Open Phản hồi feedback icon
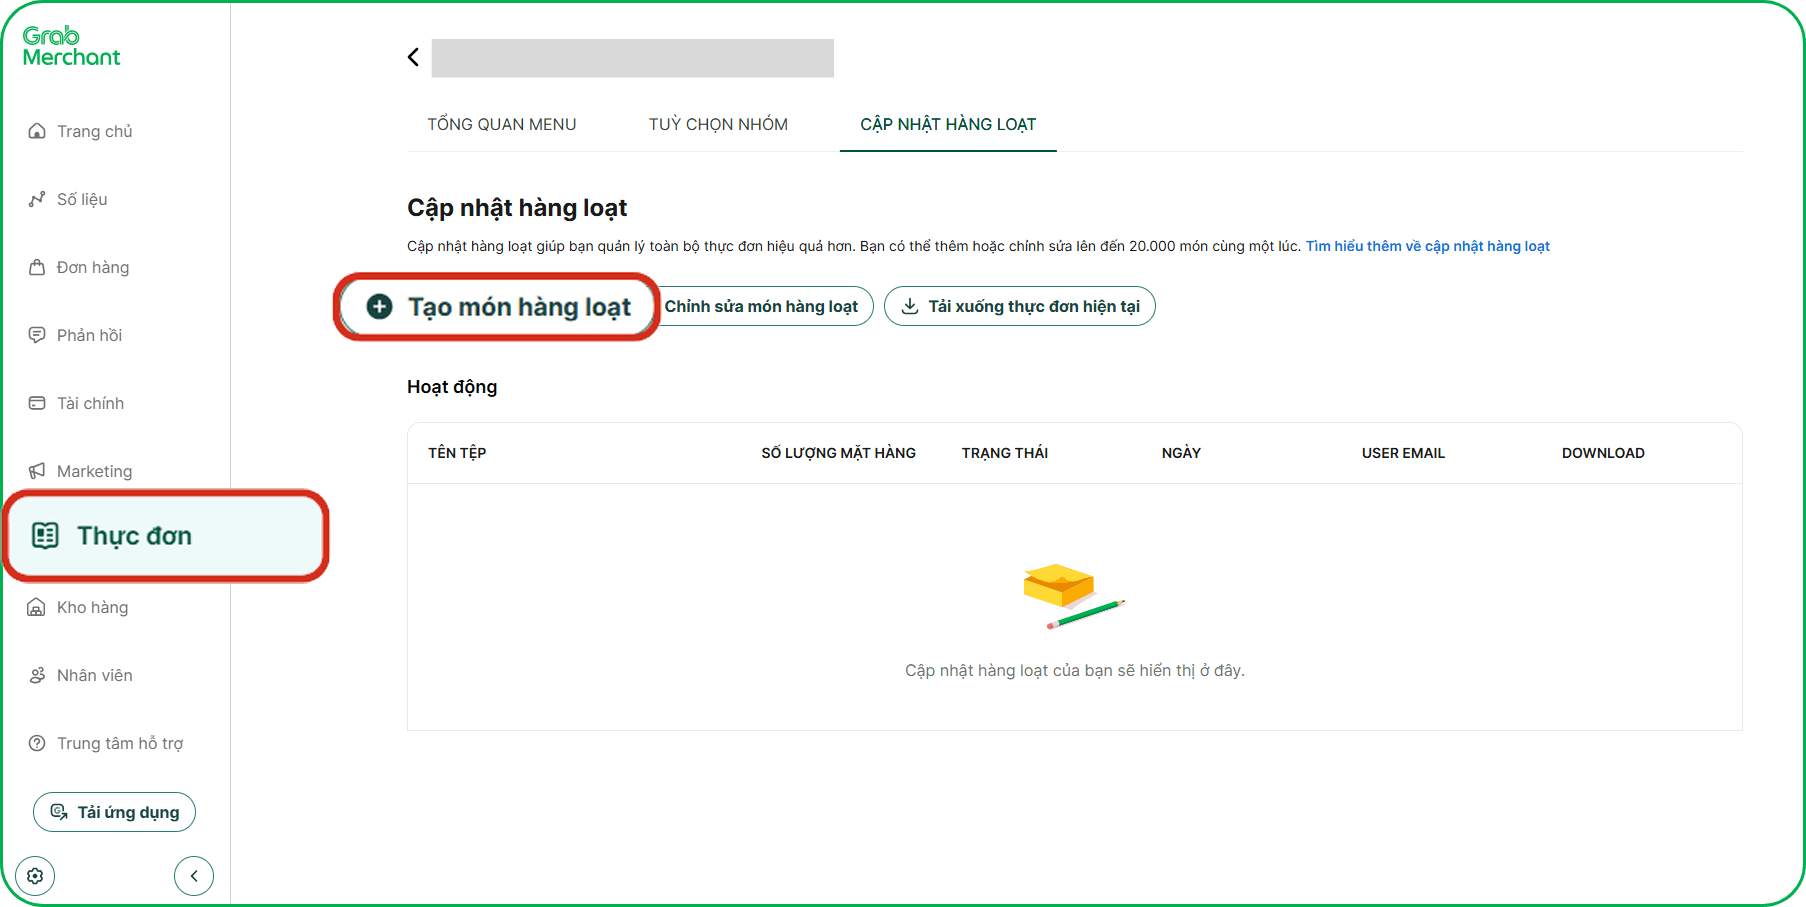 [x=37, y=335]
